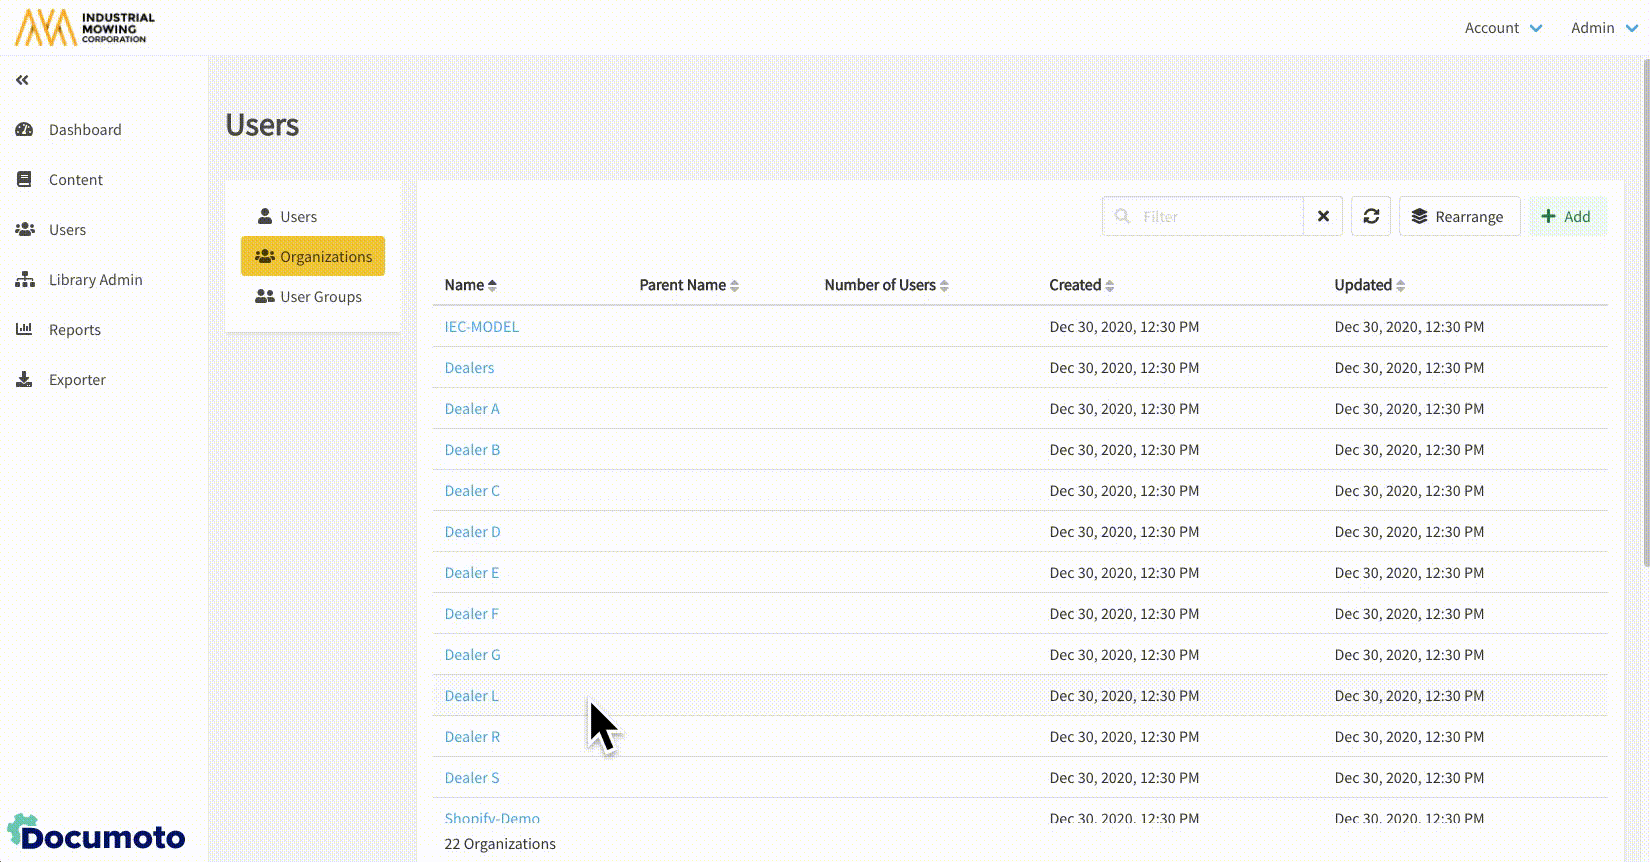This screenshot has width=1650, height=862.
Task: Click the Add organization button
Action: coord(1567,216)
